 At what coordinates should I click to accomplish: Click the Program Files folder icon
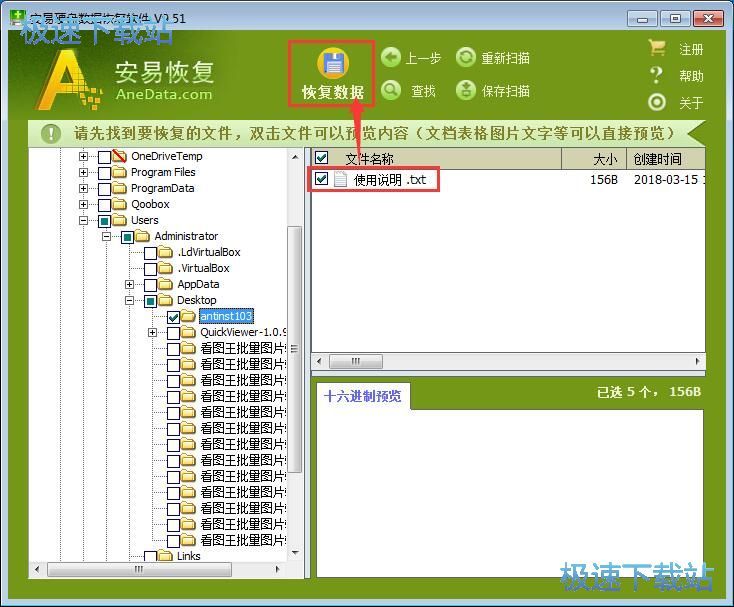(120, 172)
